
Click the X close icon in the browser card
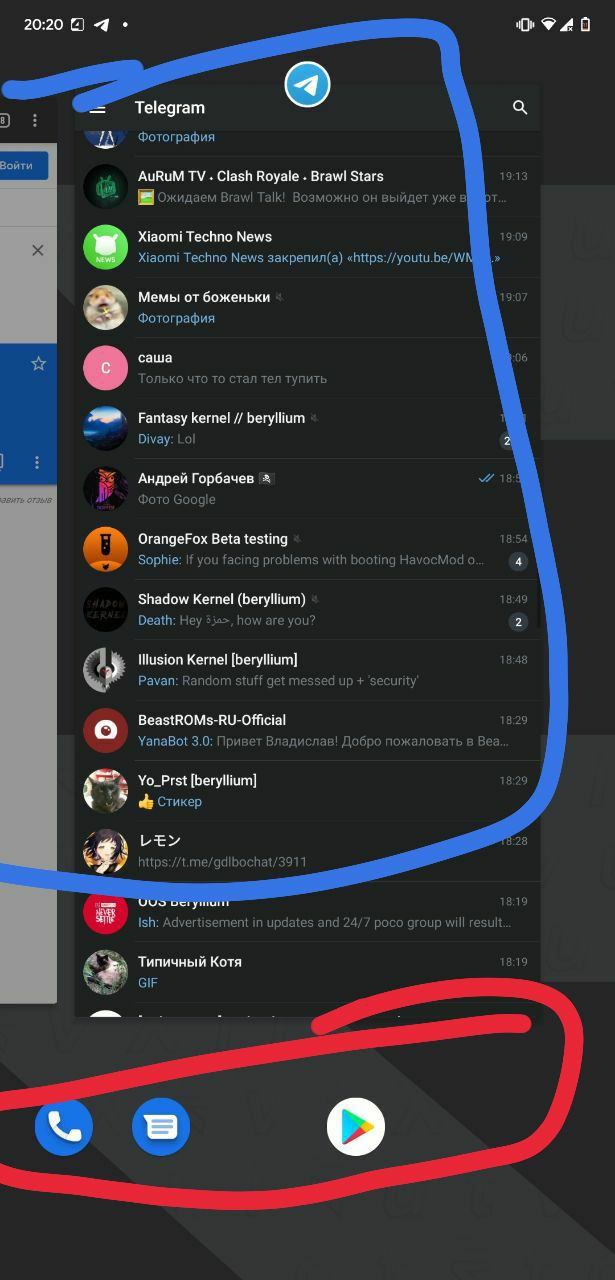tap(38, 250)
